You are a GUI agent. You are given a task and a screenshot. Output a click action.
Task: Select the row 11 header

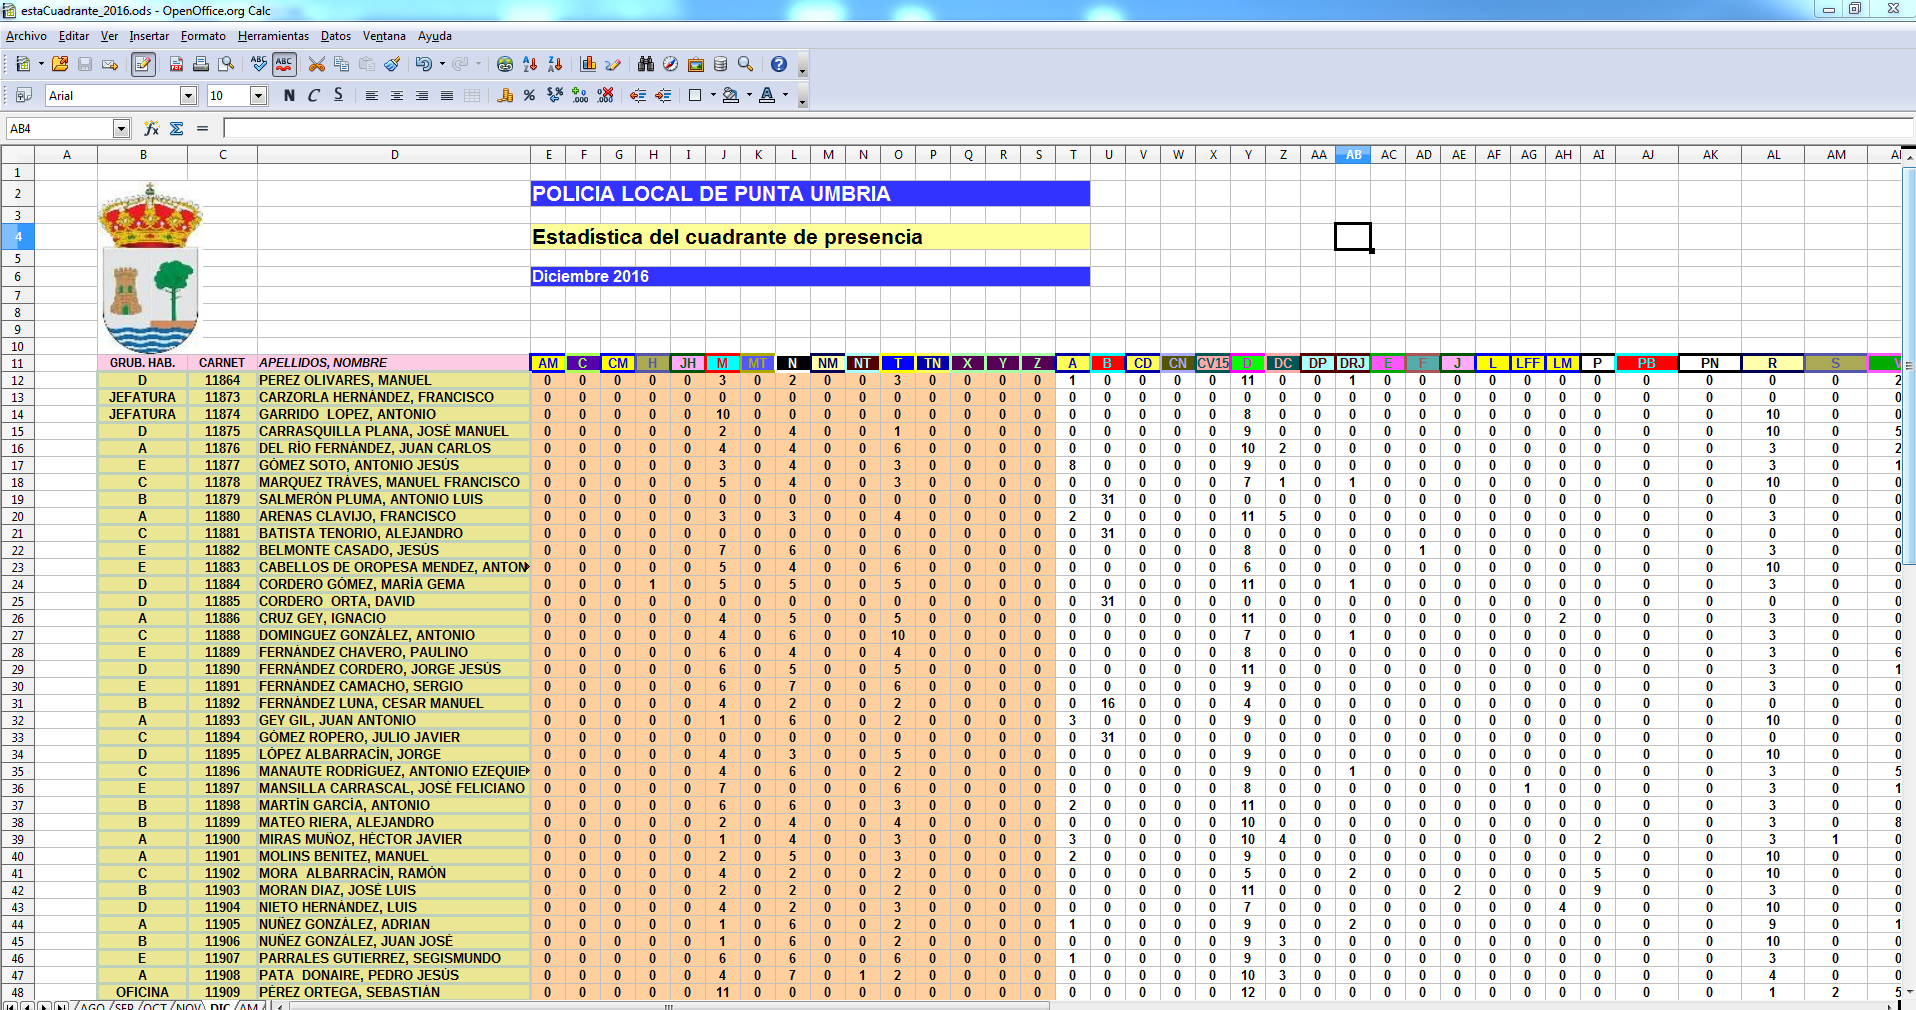tap(17, 363)
